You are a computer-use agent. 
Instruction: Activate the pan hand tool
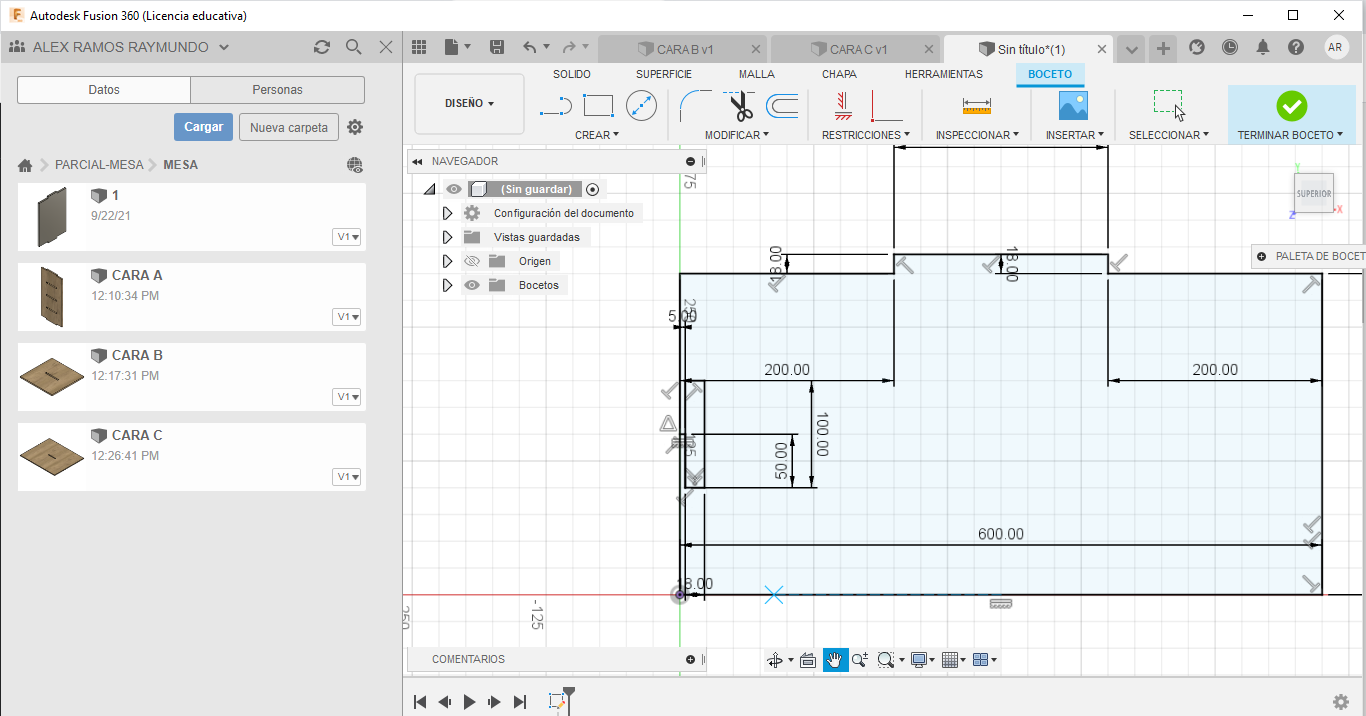pos(834,660)
